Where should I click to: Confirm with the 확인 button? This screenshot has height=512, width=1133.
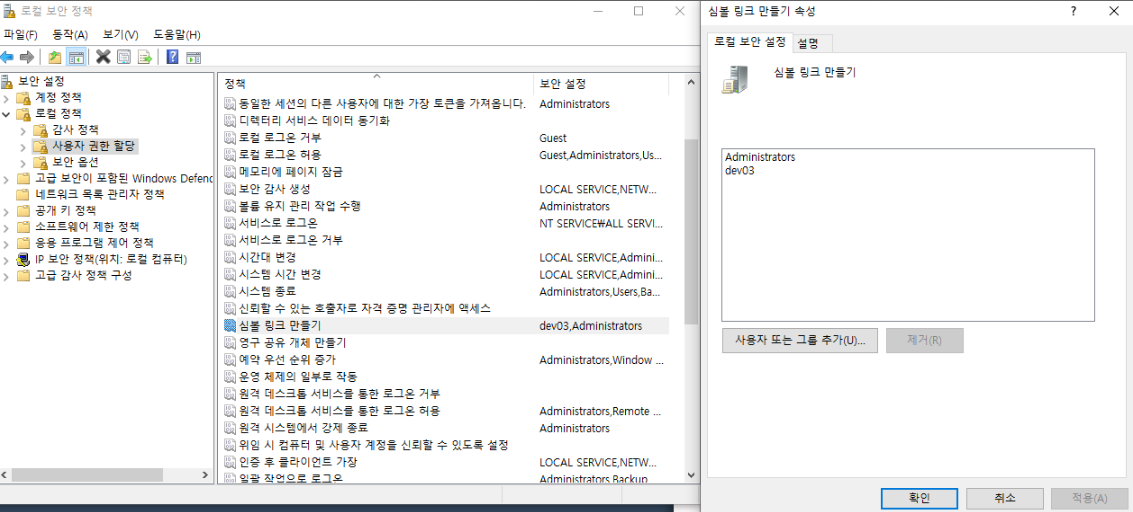coord(919,498)
